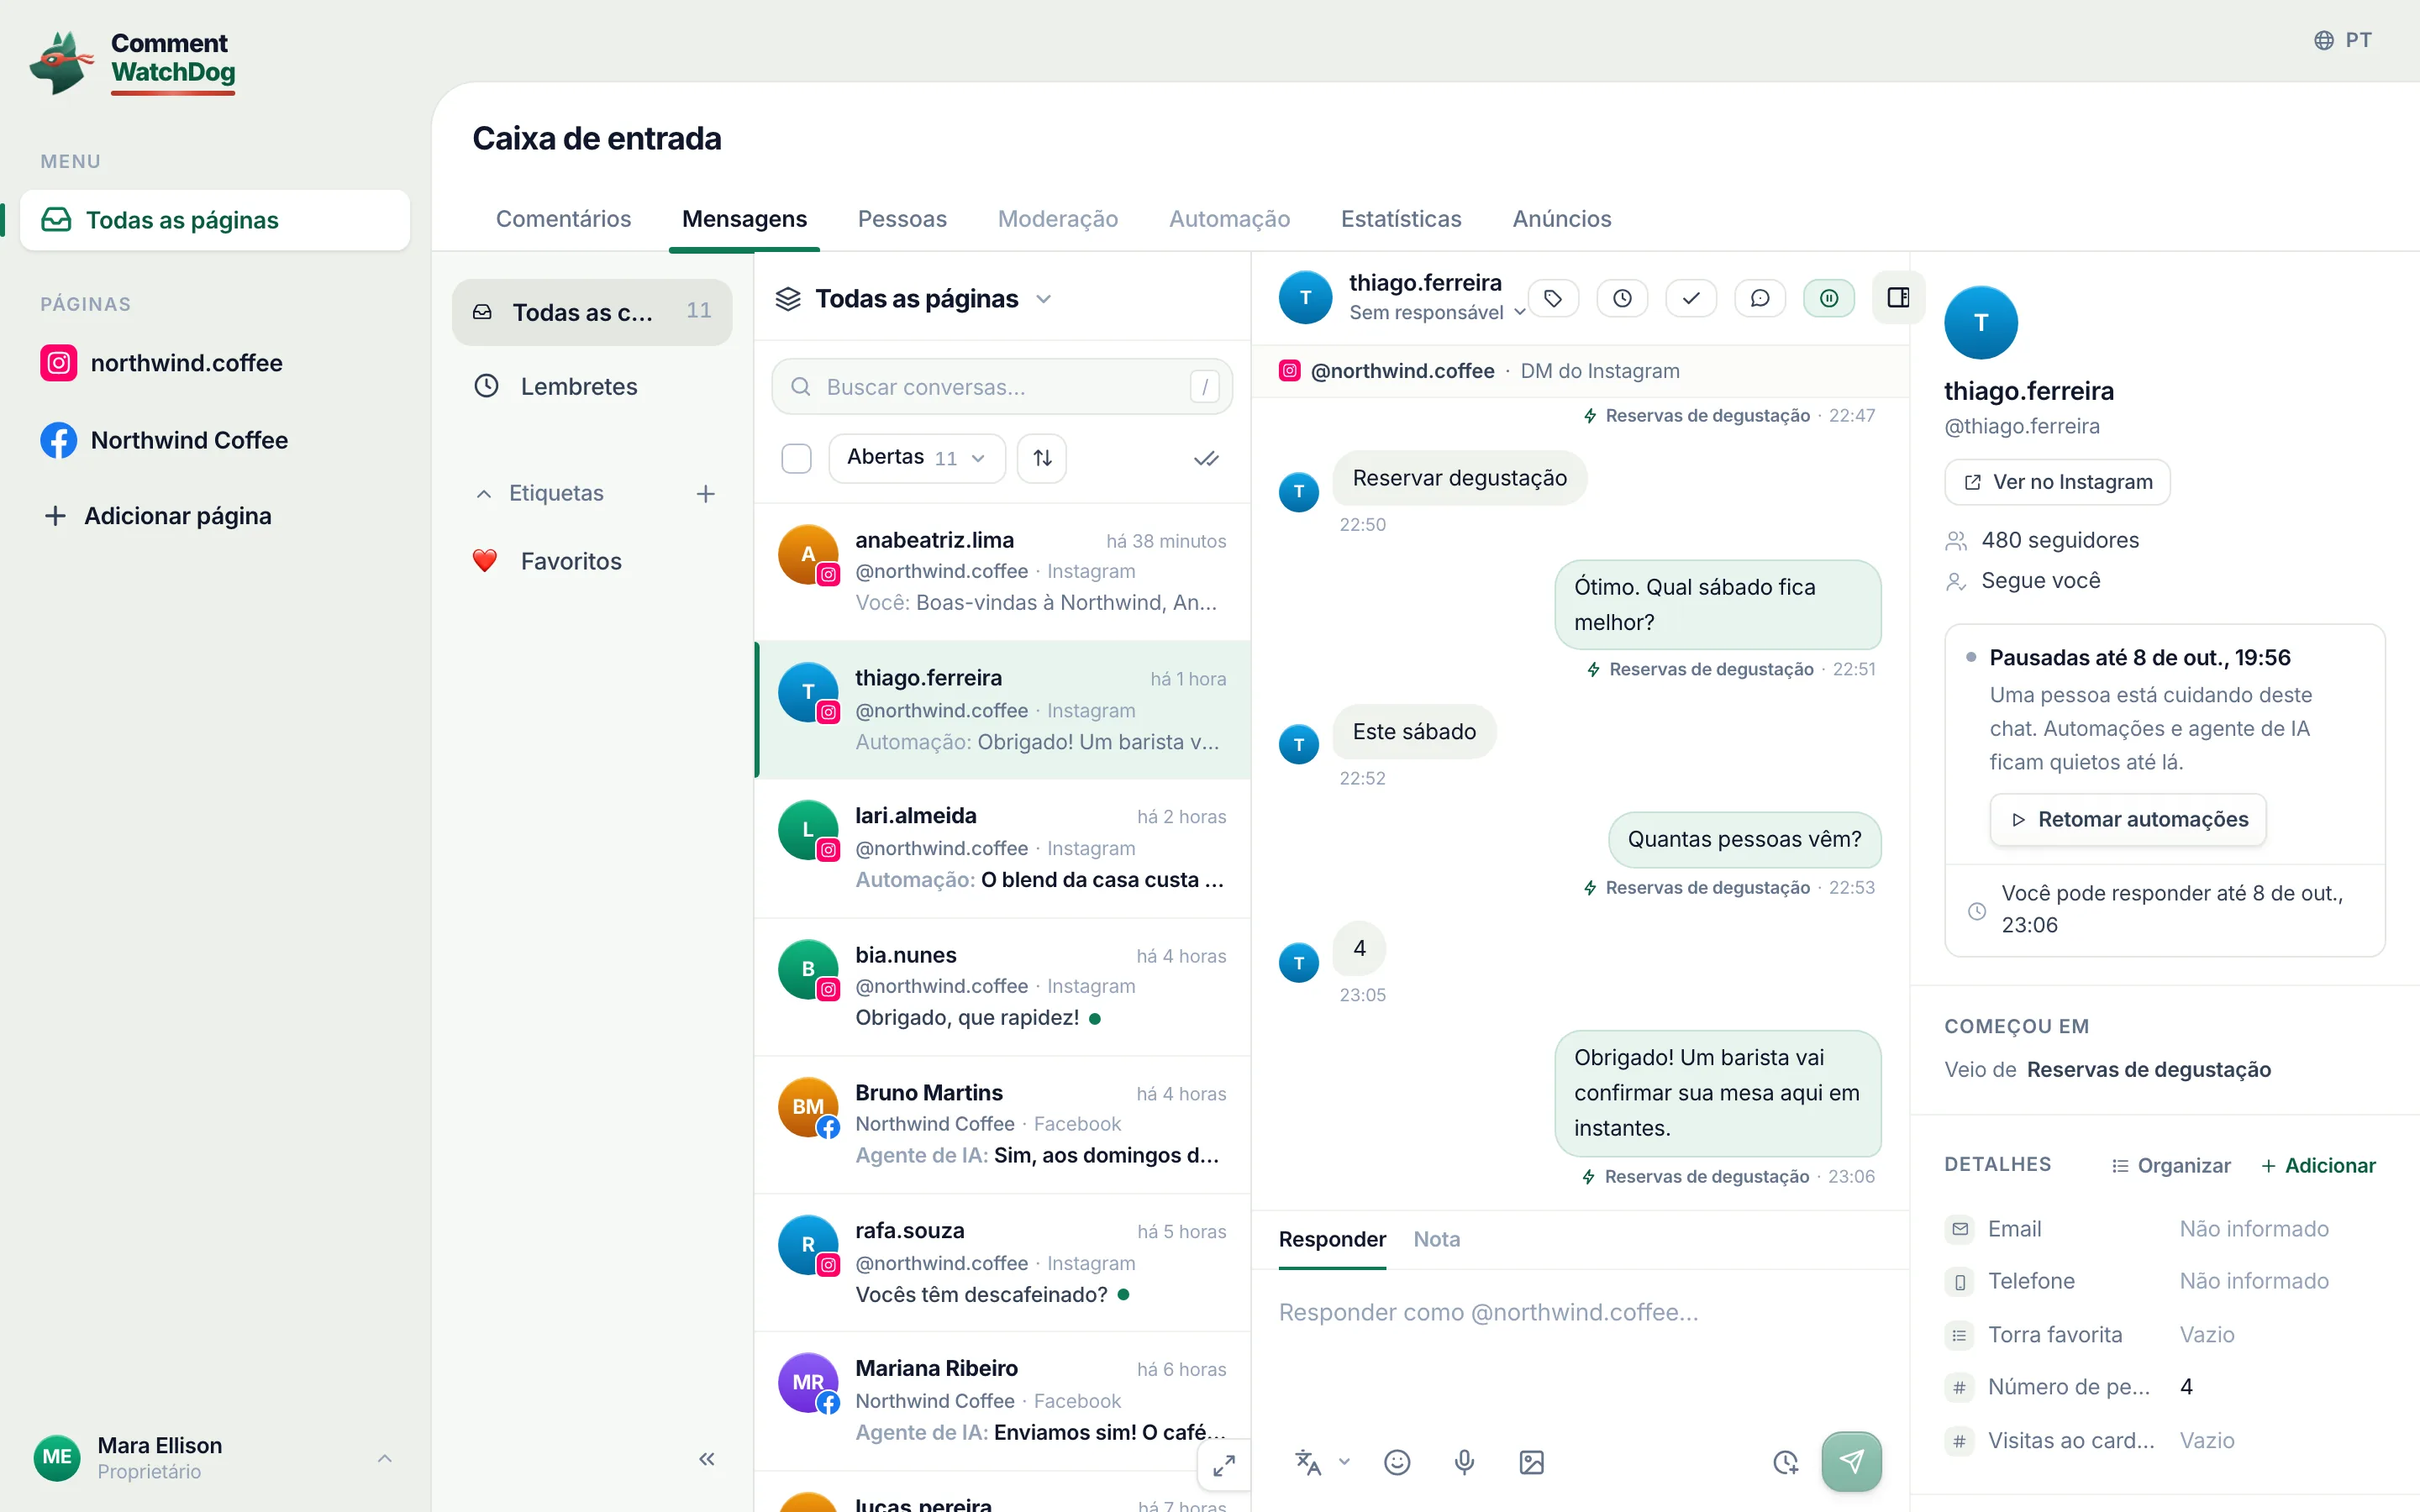Screen dimensions: 2420x1512
Task: Expand the Todas as páginas page selector
Action: coord(914,298)
